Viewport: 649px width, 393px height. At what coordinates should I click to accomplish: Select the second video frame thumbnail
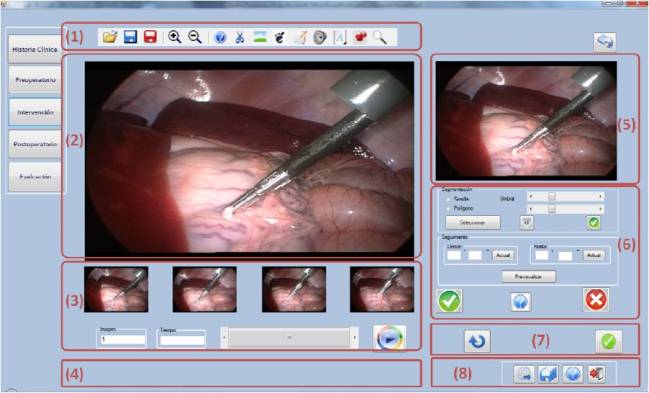click(x=204, y=289)
